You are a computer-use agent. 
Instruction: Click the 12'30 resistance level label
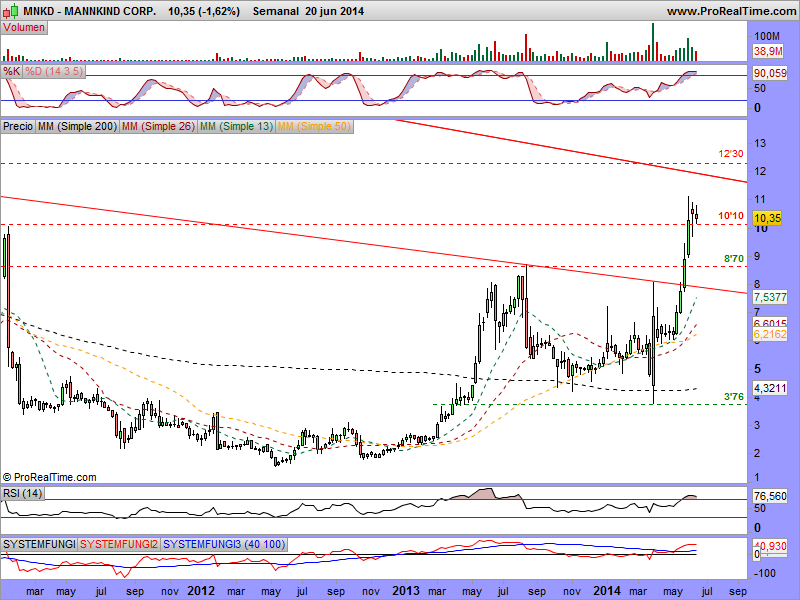tap(731, 154)
